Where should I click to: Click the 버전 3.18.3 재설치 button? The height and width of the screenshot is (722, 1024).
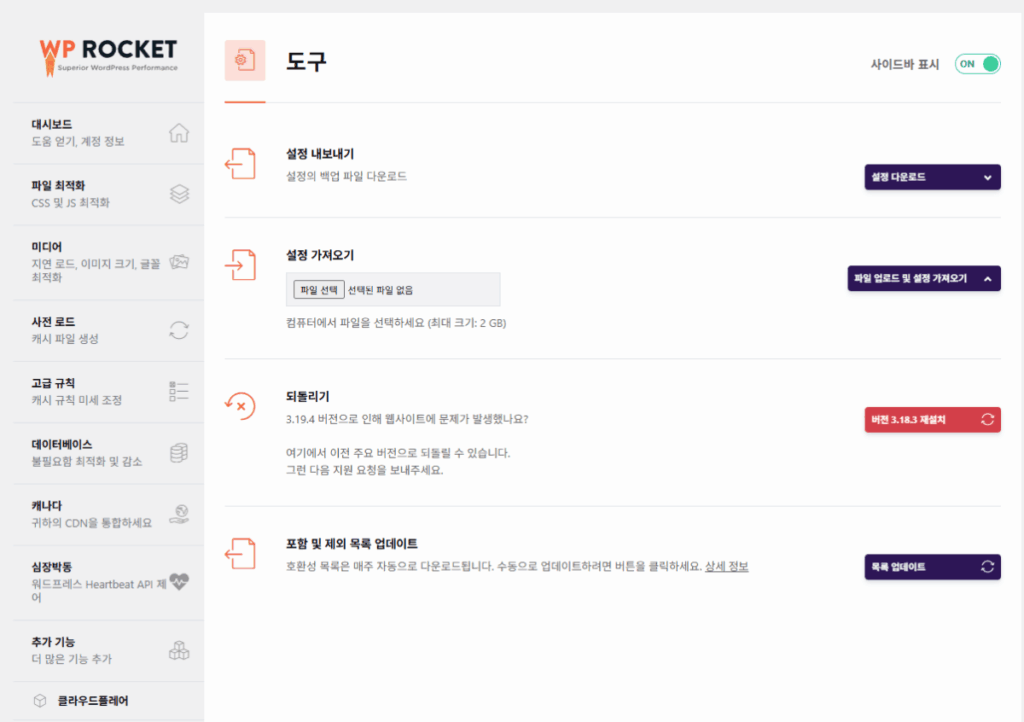[x=931, y=420]
